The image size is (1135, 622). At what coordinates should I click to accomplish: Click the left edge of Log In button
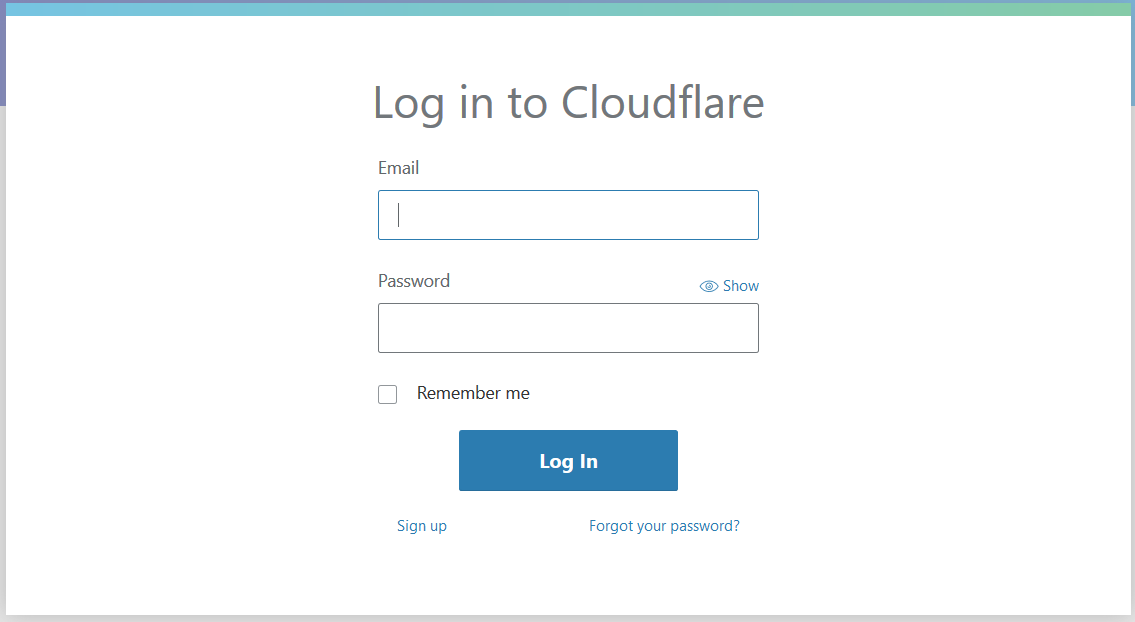pyautogui.click(x=470, y=461)
